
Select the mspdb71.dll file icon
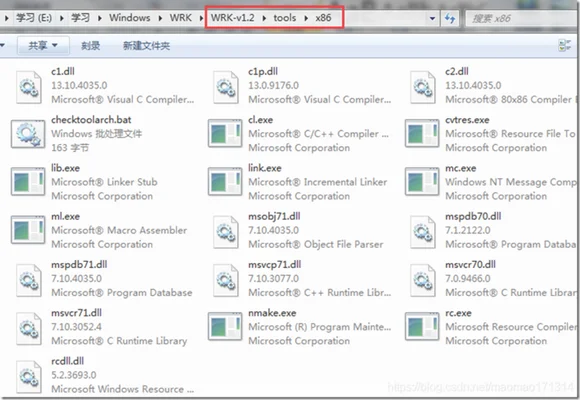28,280
